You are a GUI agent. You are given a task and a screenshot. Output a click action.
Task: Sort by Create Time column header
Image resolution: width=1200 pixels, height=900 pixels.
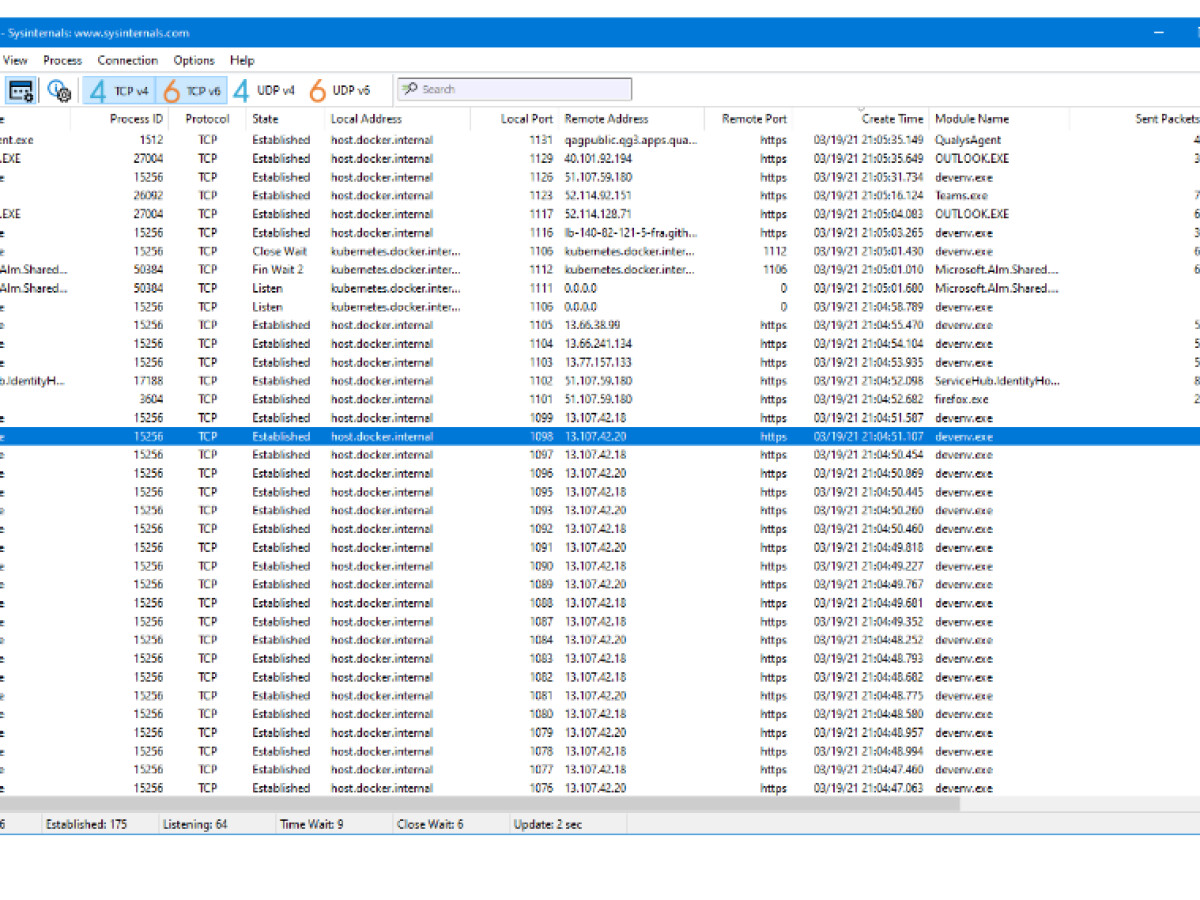[892, 119]
